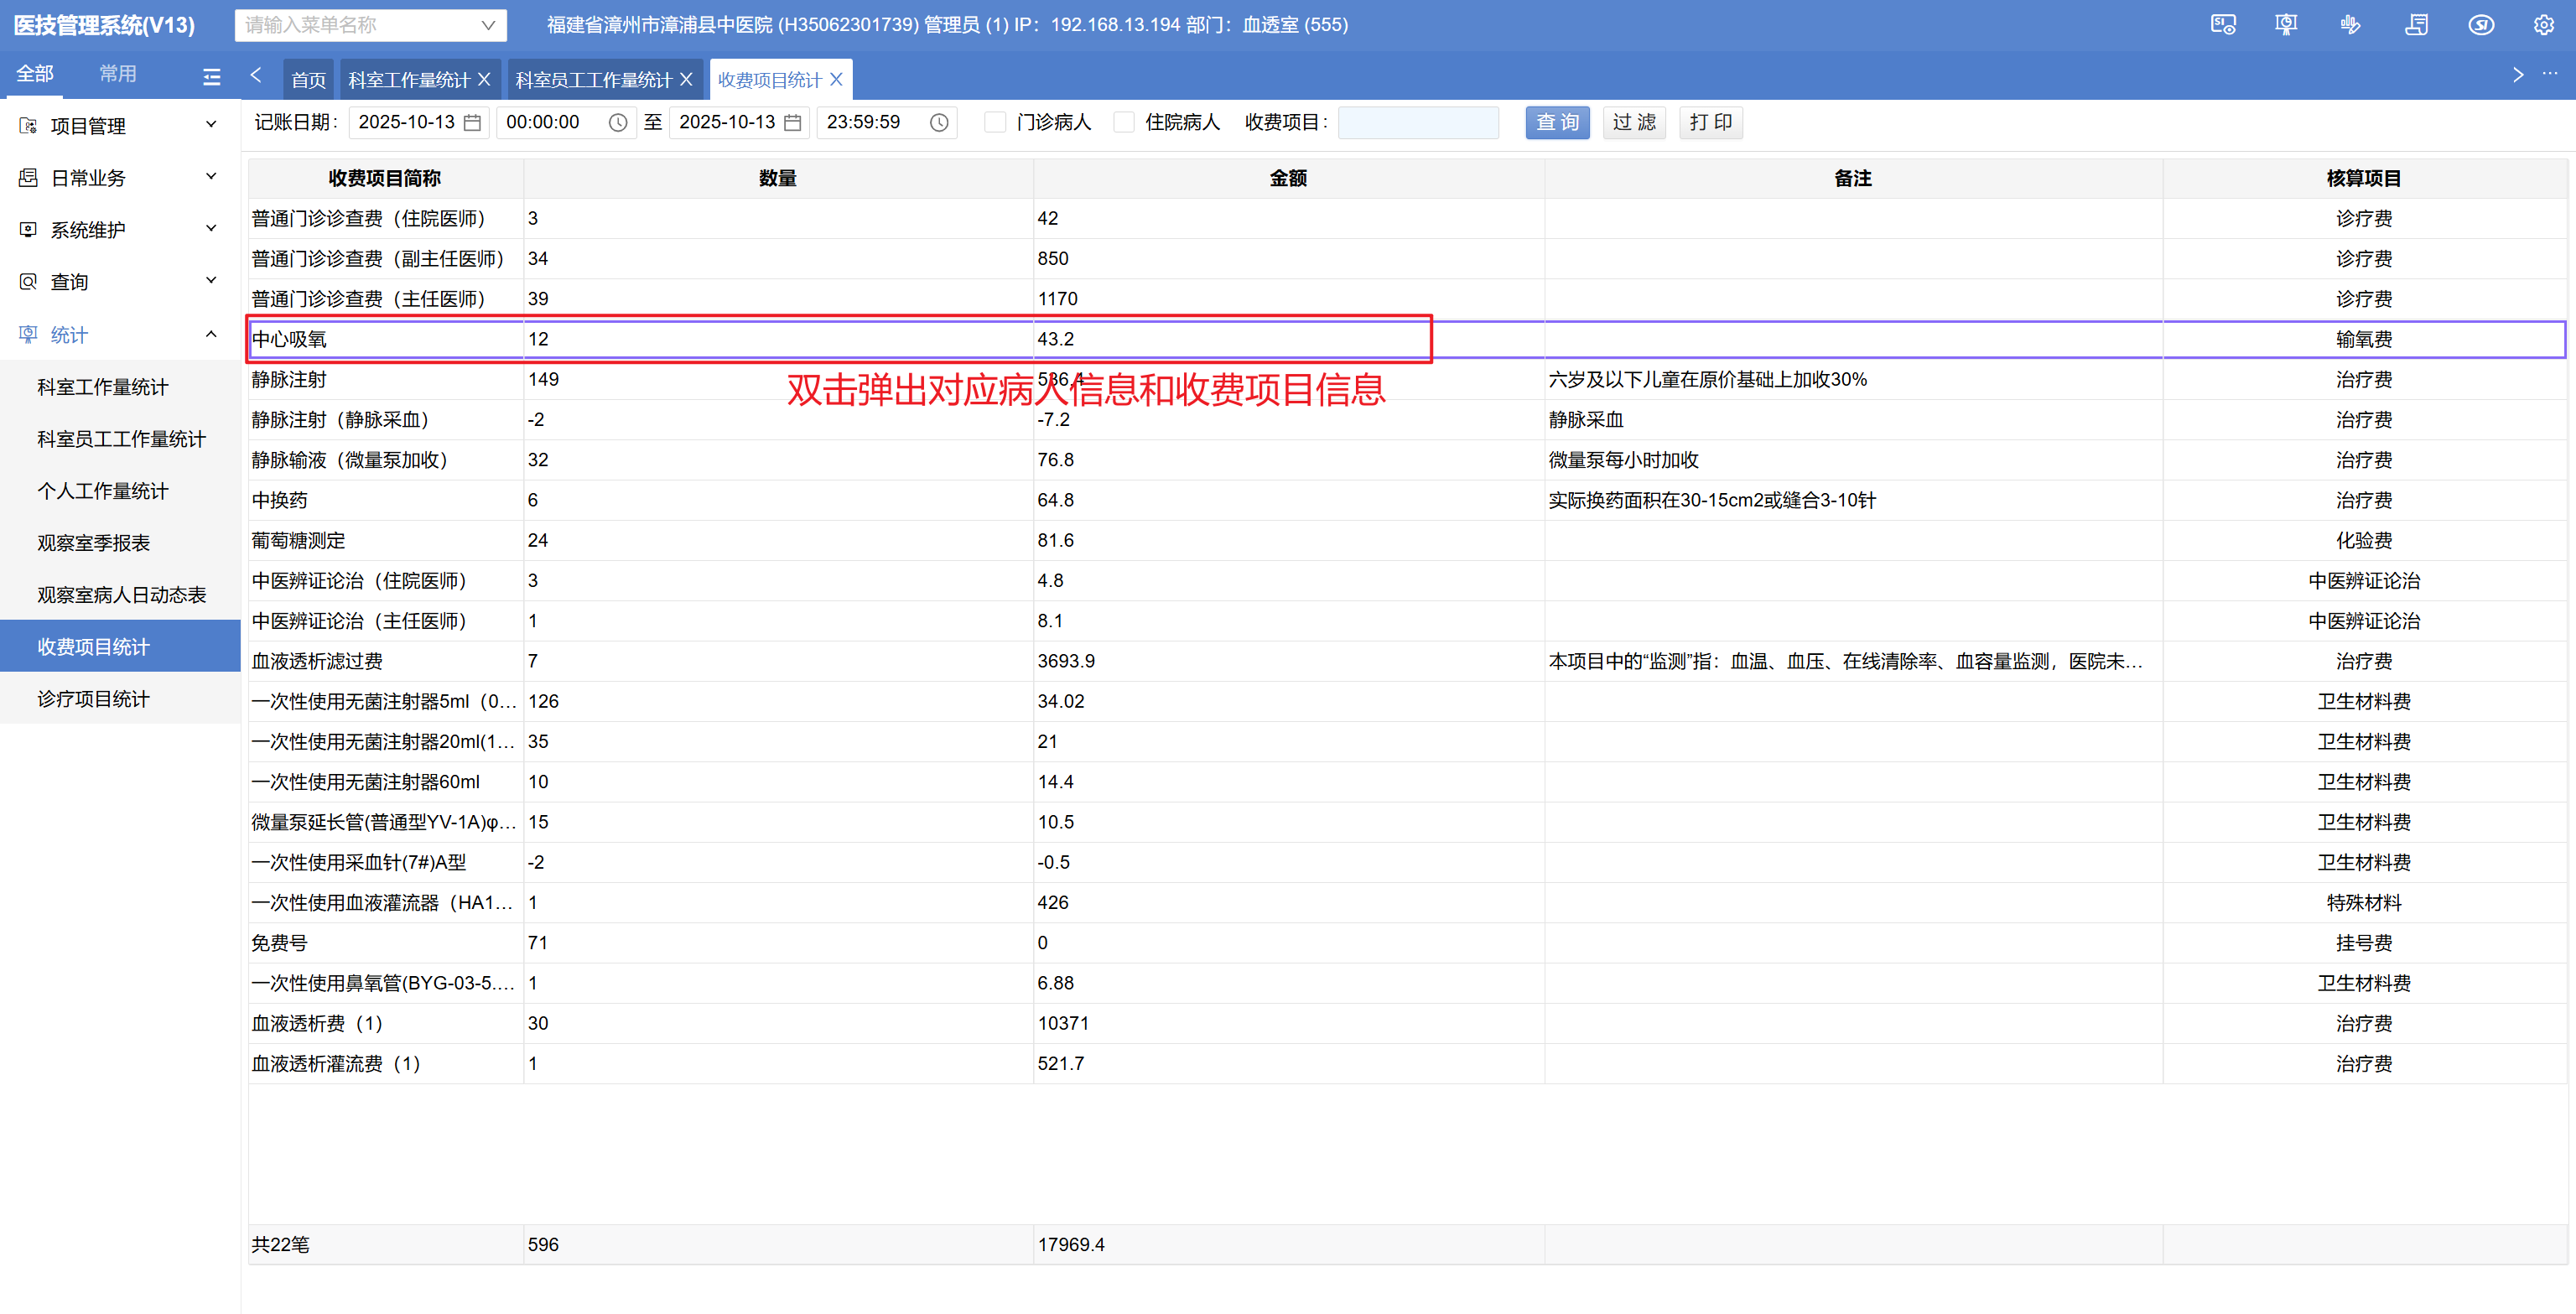Screen dimensions: 2576x1314
Task: Click the oval SI logo icon
Action: (x=2481, y=25)
